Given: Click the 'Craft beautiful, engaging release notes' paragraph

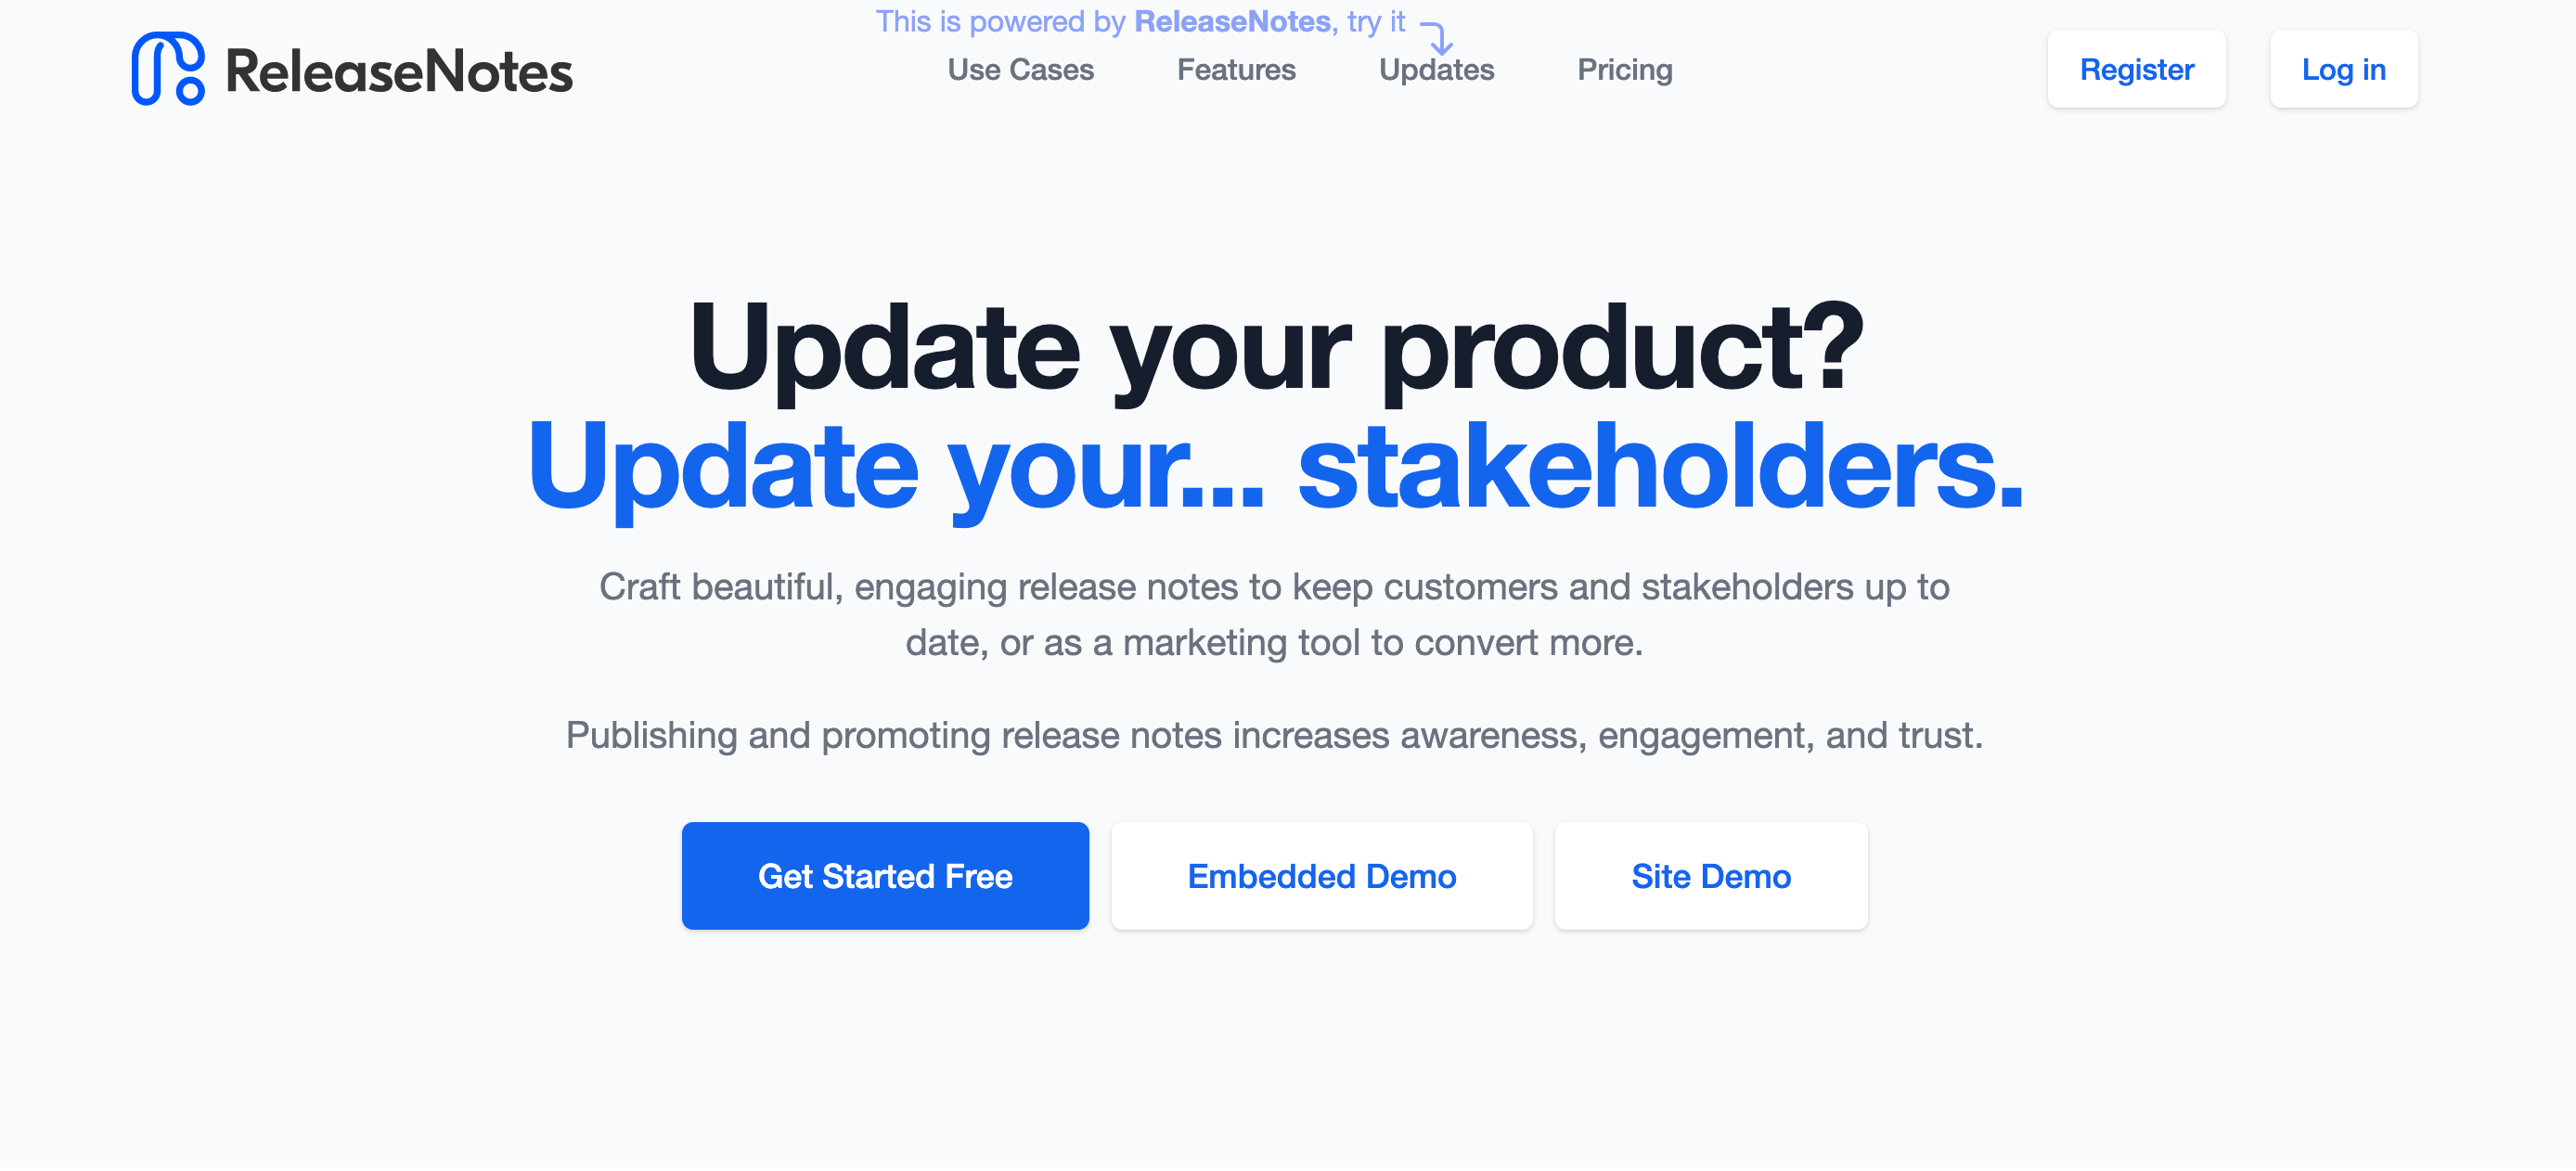Looking at the screenshot, I should (1274, 615).
